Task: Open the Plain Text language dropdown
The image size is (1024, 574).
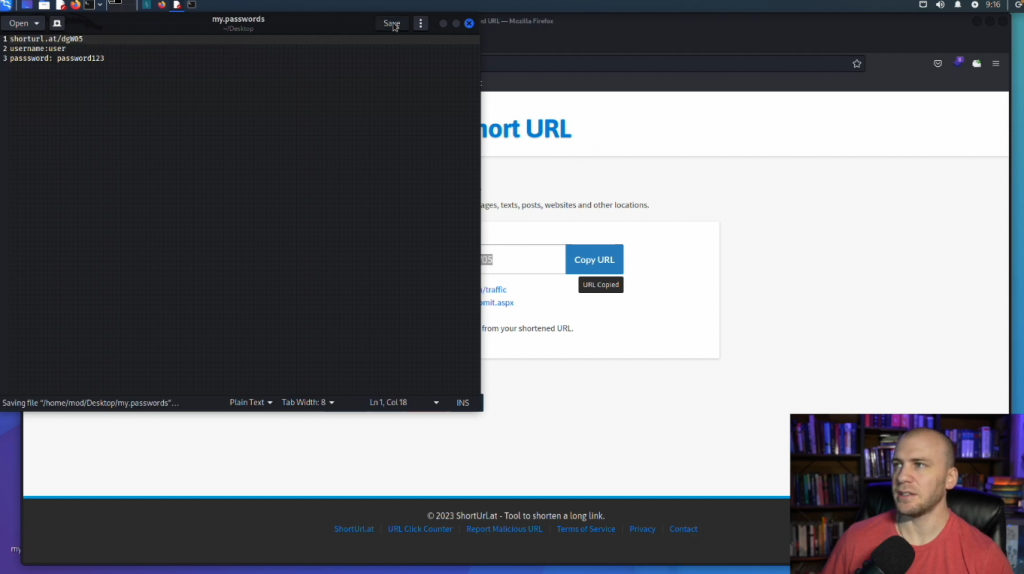Action: (x=251, y=402)
